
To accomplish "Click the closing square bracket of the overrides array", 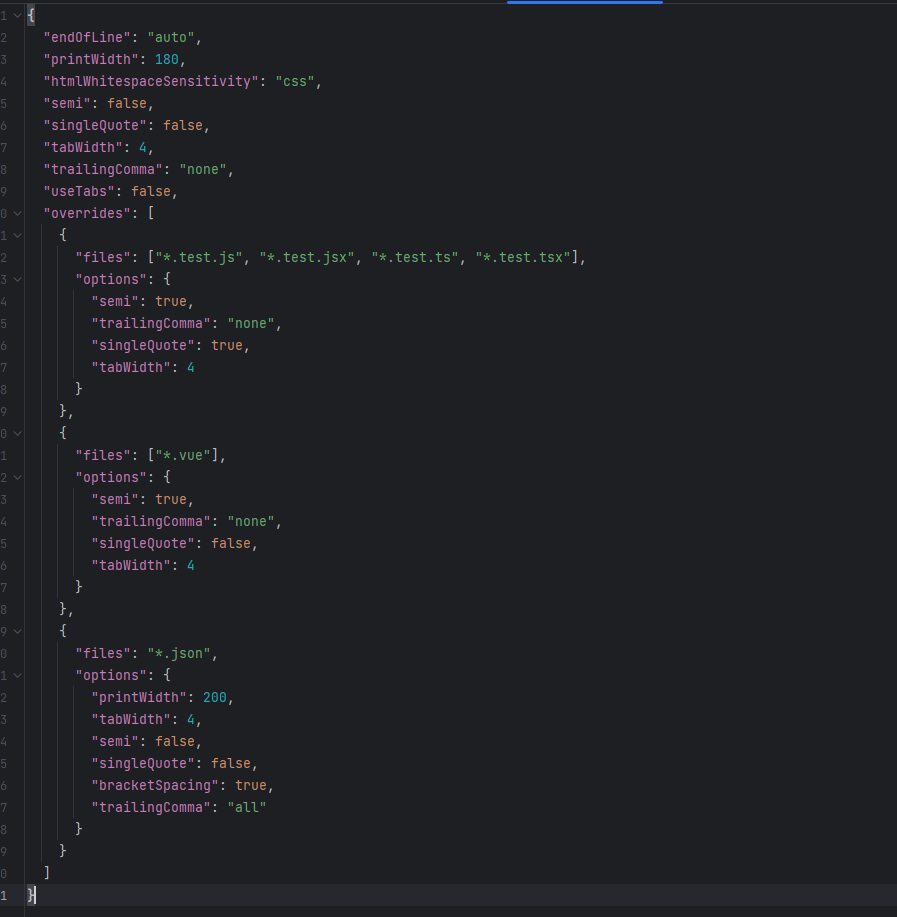I will [47, 873].
